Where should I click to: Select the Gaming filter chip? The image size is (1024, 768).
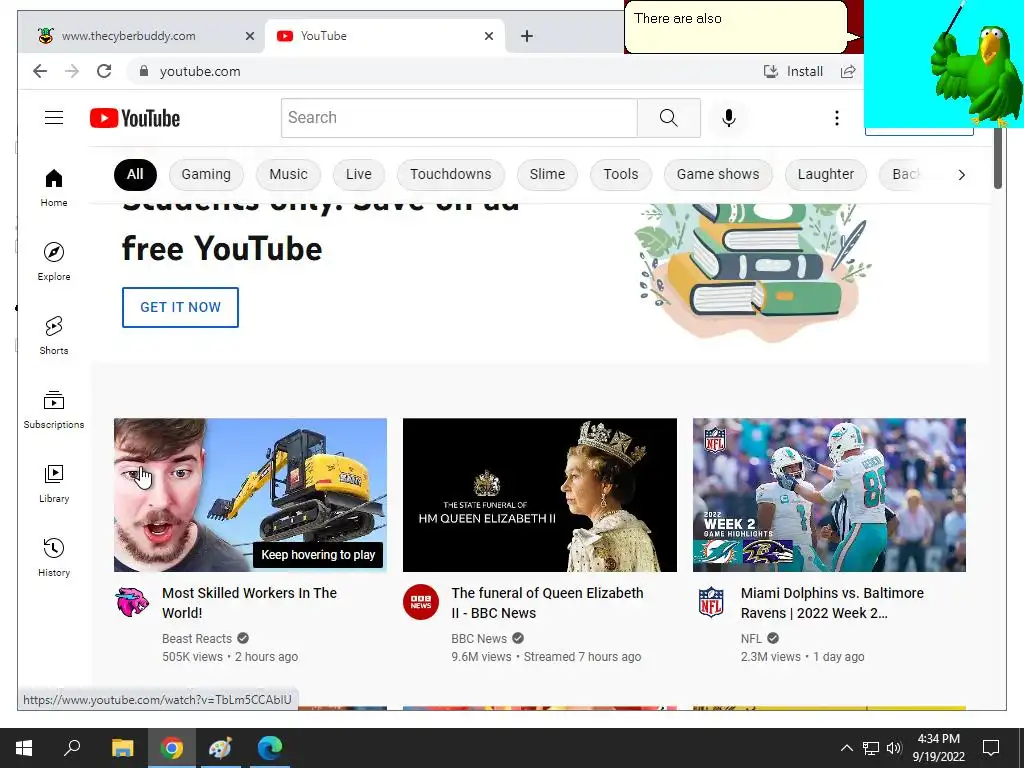click(206, 174)
